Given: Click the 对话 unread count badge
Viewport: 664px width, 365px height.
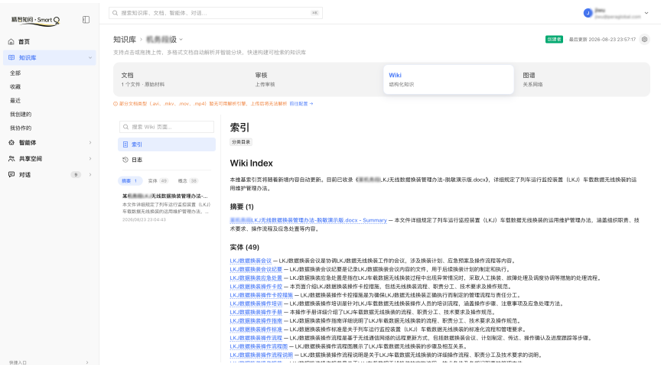Looking at the screenshot, I should 75,174.
